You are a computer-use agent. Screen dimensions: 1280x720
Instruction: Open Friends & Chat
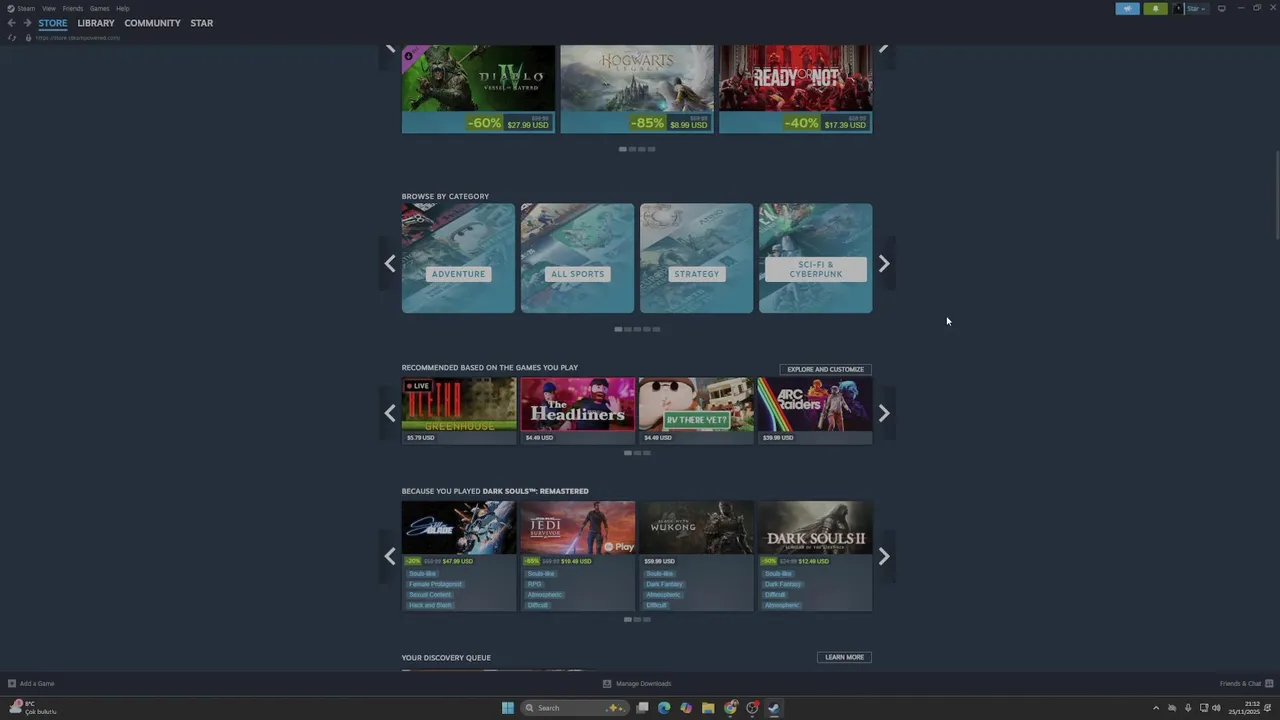coord(1244,684)
